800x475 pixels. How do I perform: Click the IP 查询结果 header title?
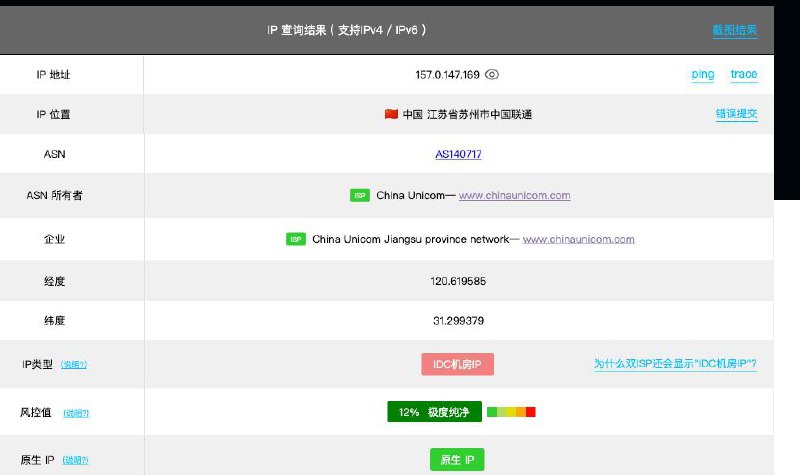(347, 30)
